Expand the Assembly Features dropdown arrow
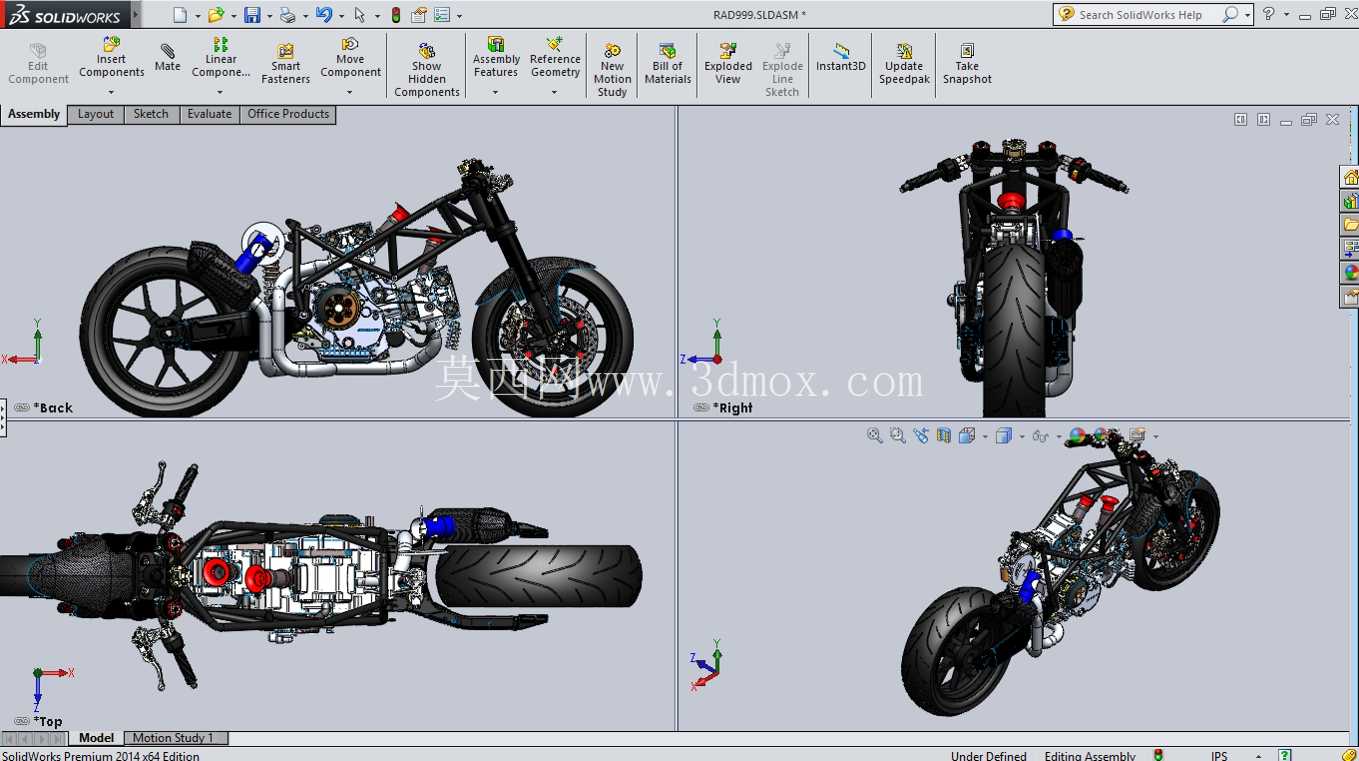Screen dimensions: 1359x761 pos(496,92)
